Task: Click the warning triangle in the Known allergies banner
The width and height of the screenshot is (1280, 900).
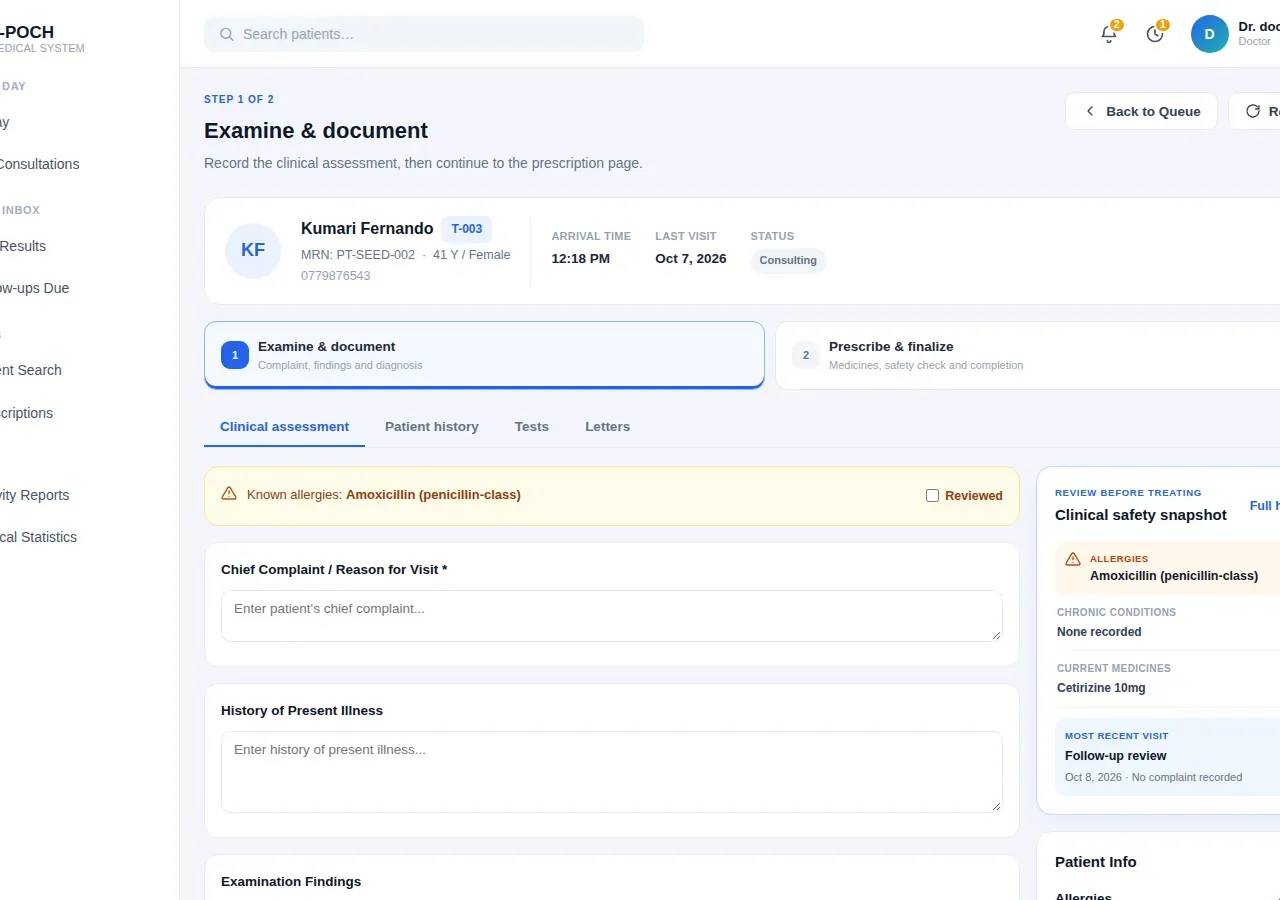Action: [x=229, y=494]
